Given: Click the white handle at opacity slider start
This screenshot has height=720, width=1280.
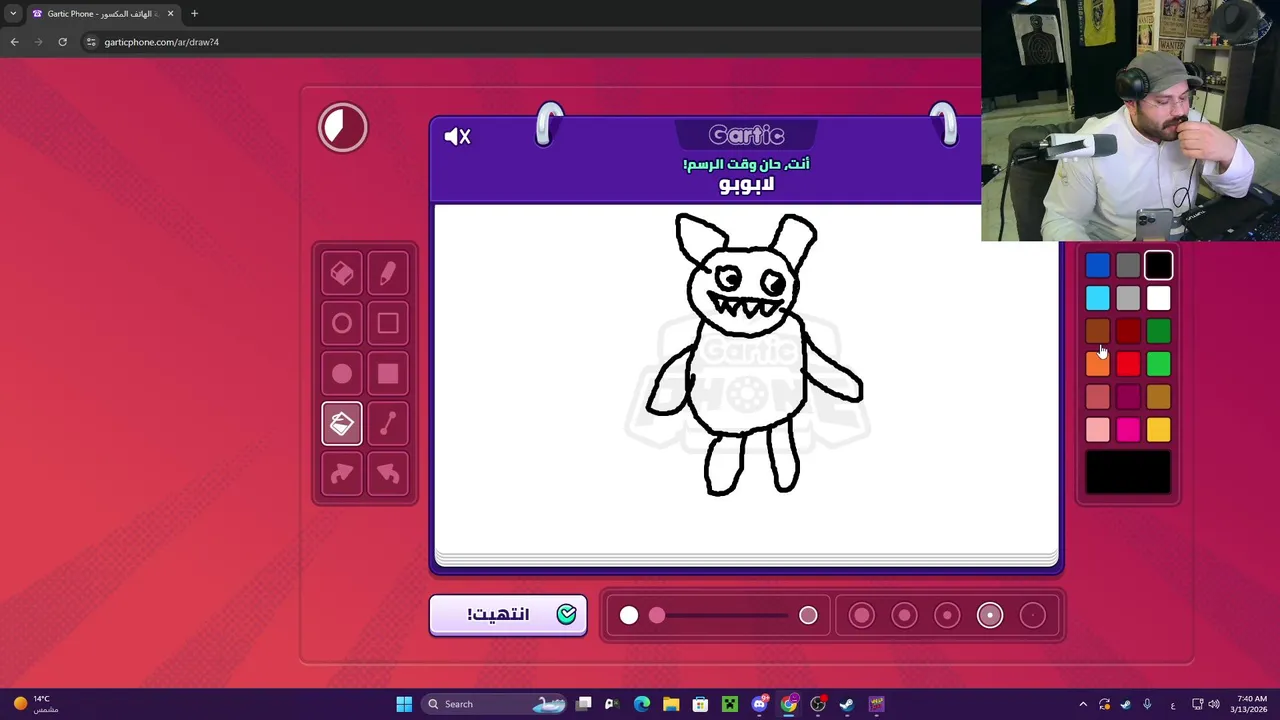Looking at the screenshot, I should pos(629,616).
